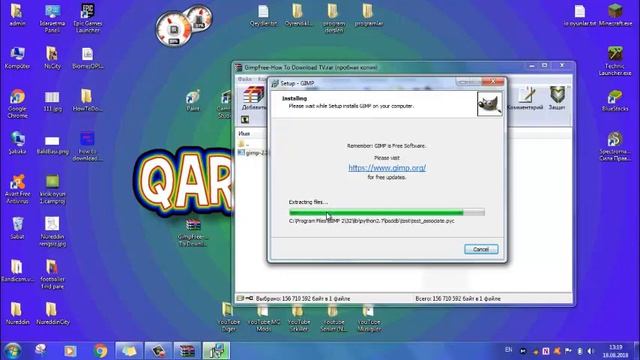Image resolution: width=640 pixels, height=360 pixels.
Task: Select the BaldiBasi.png desktop file
Action: click(x=52, y=144)
